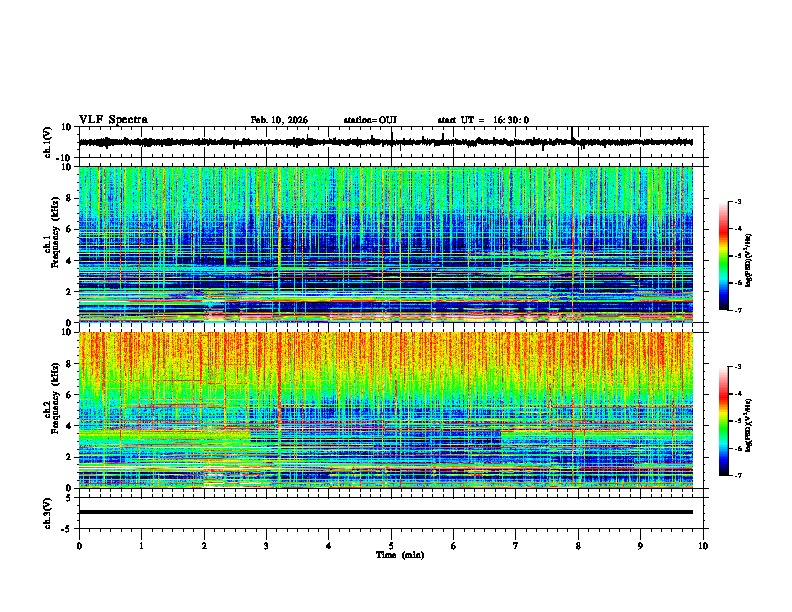Click the ch.3(V) axis label

[x=48, y=513]
